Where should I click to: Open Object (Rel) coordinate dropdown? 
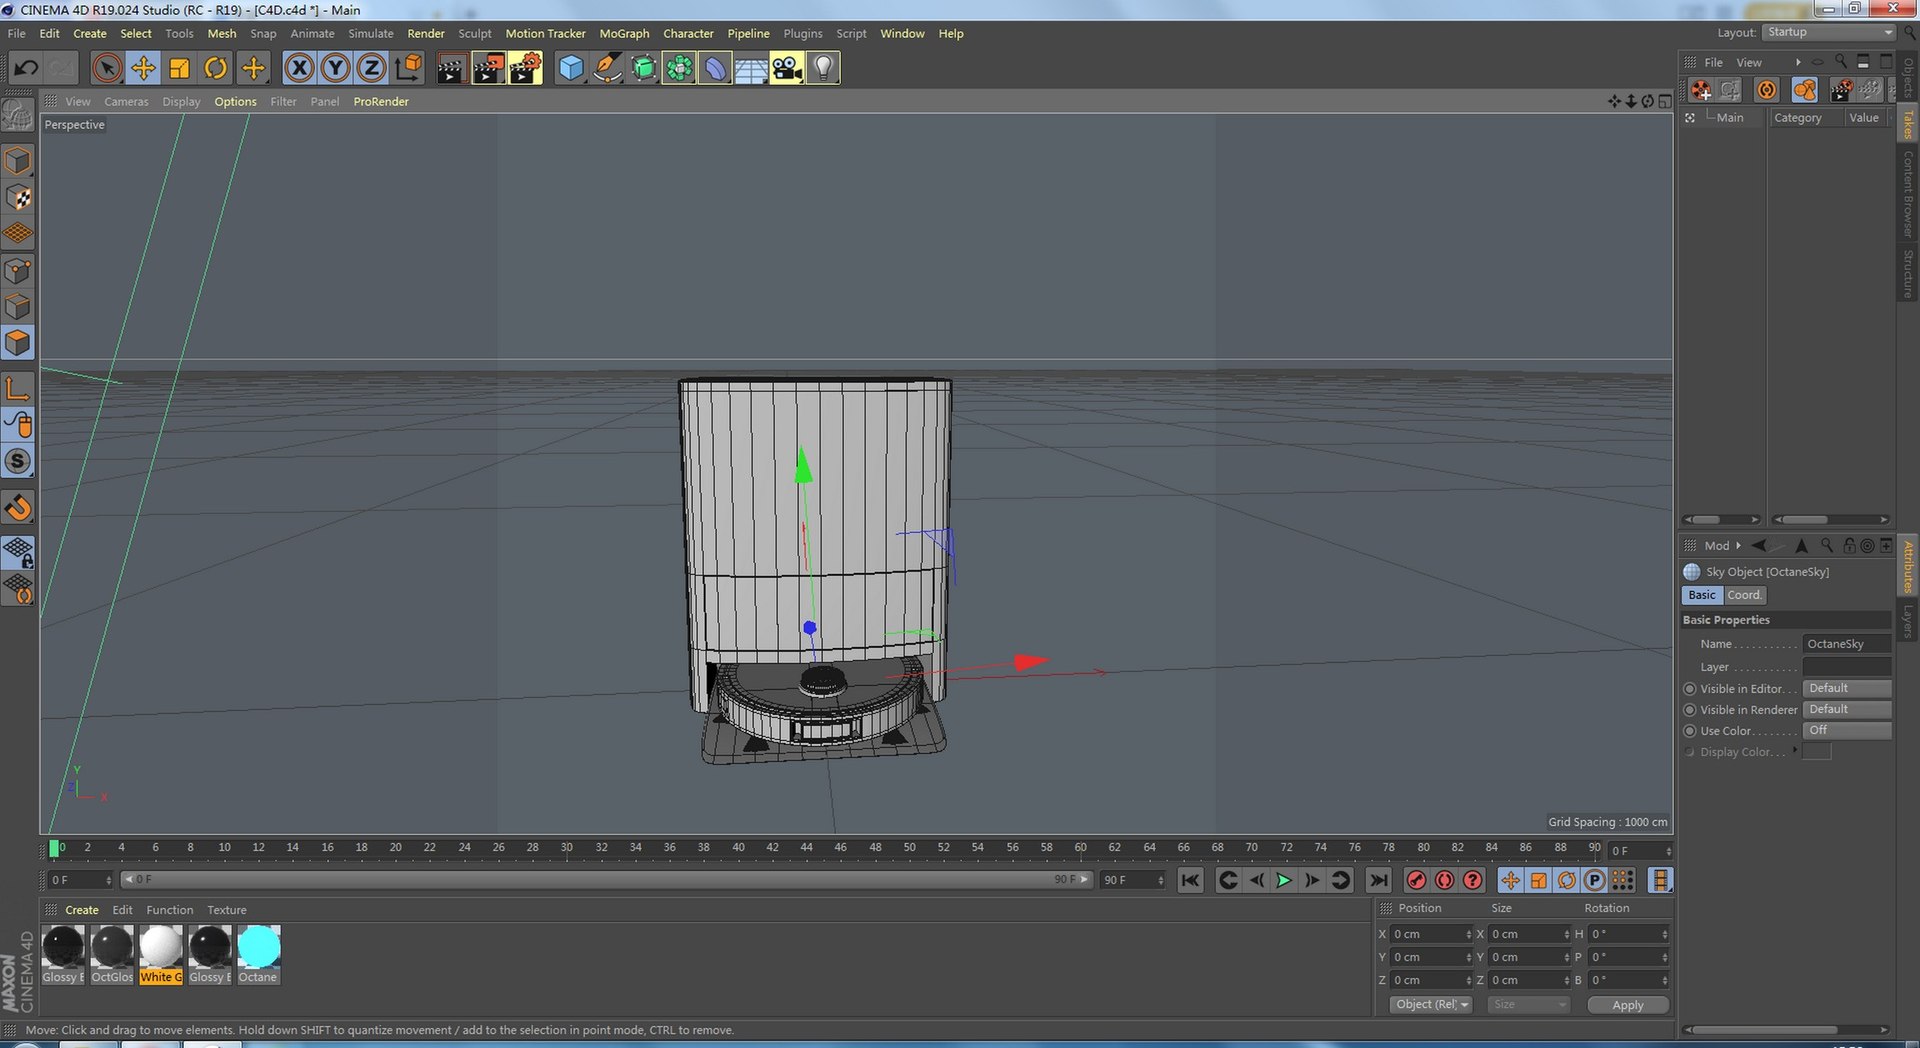pyautogui.click(x=1431, y=1004)
